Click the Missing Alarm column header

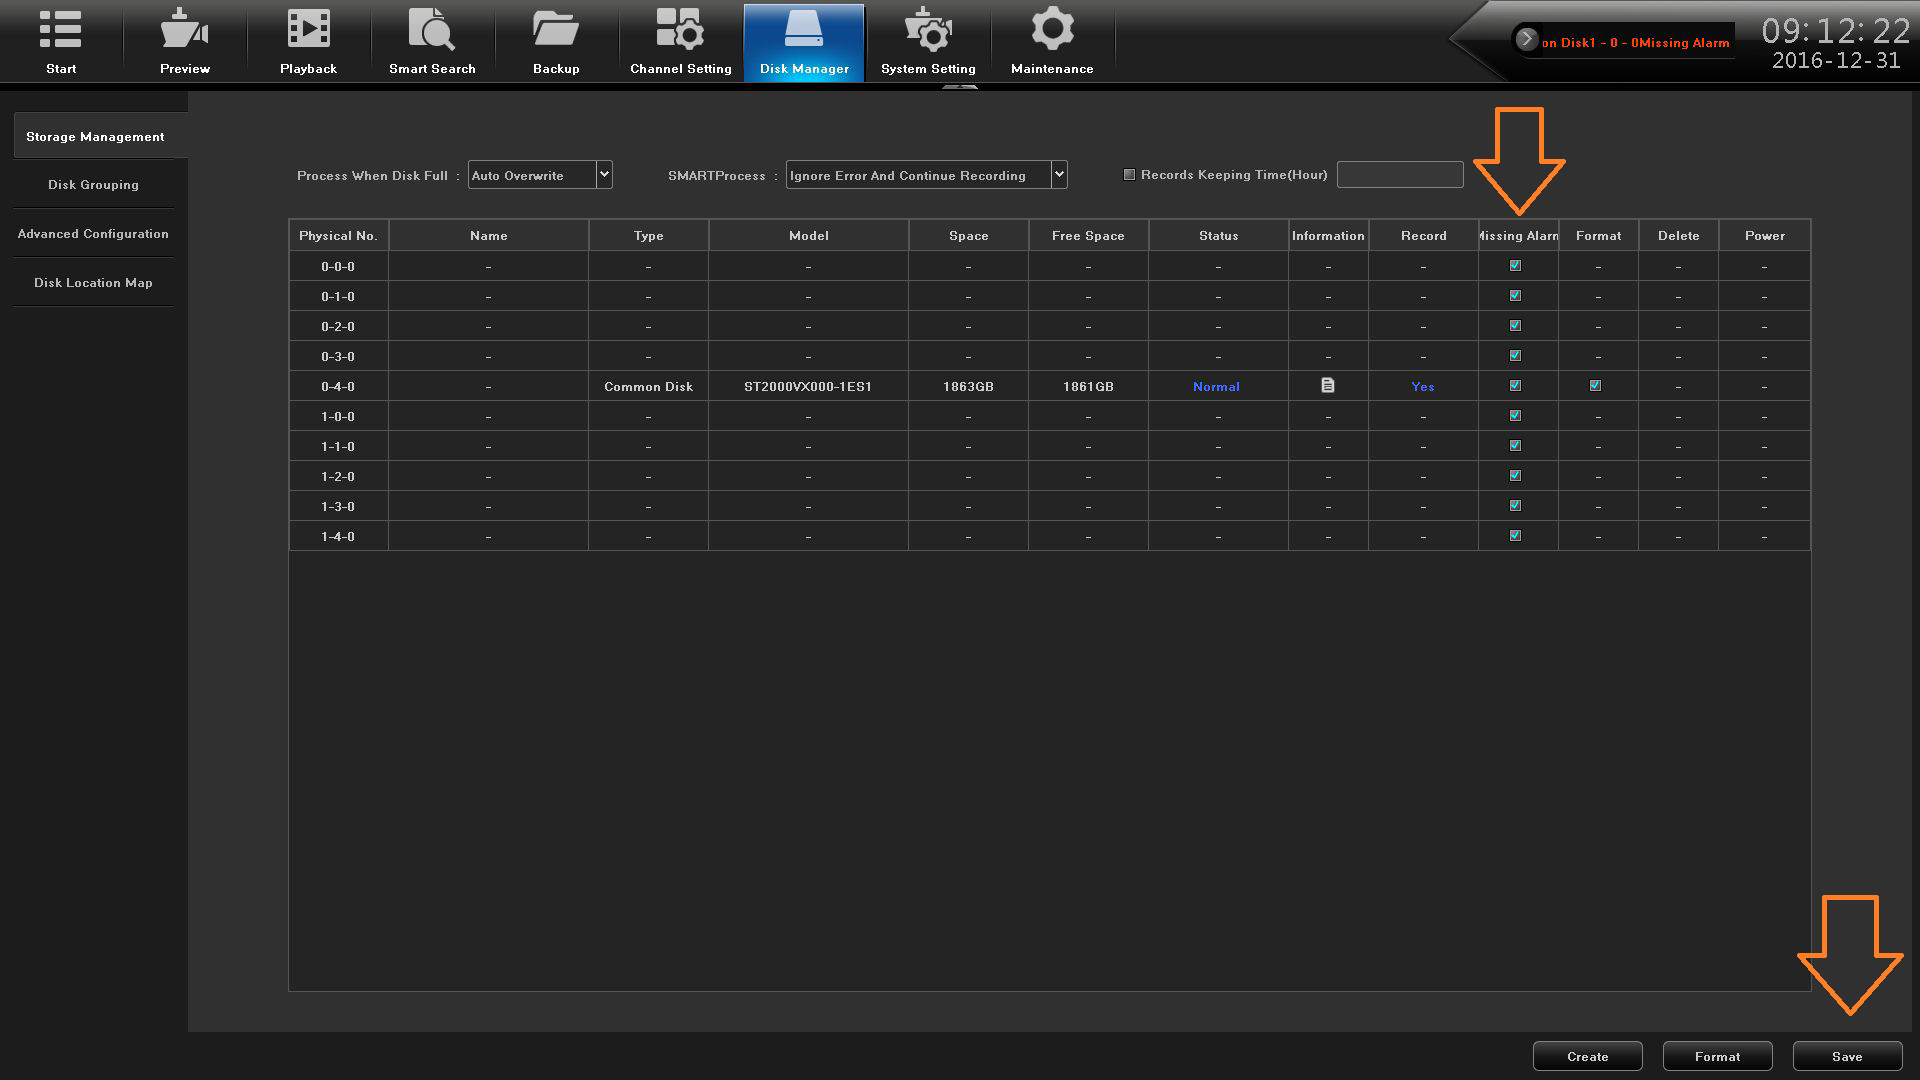point(1518,236)
